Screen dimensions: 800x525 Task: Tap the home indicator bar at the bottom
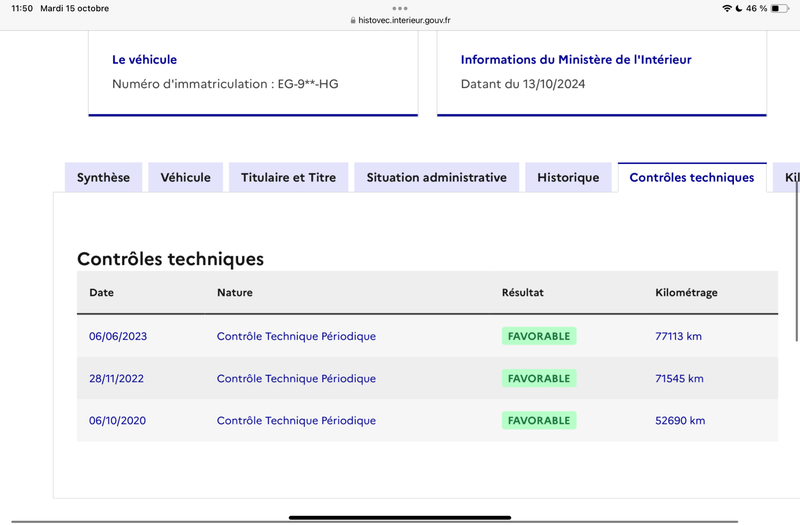click(400, 517)
